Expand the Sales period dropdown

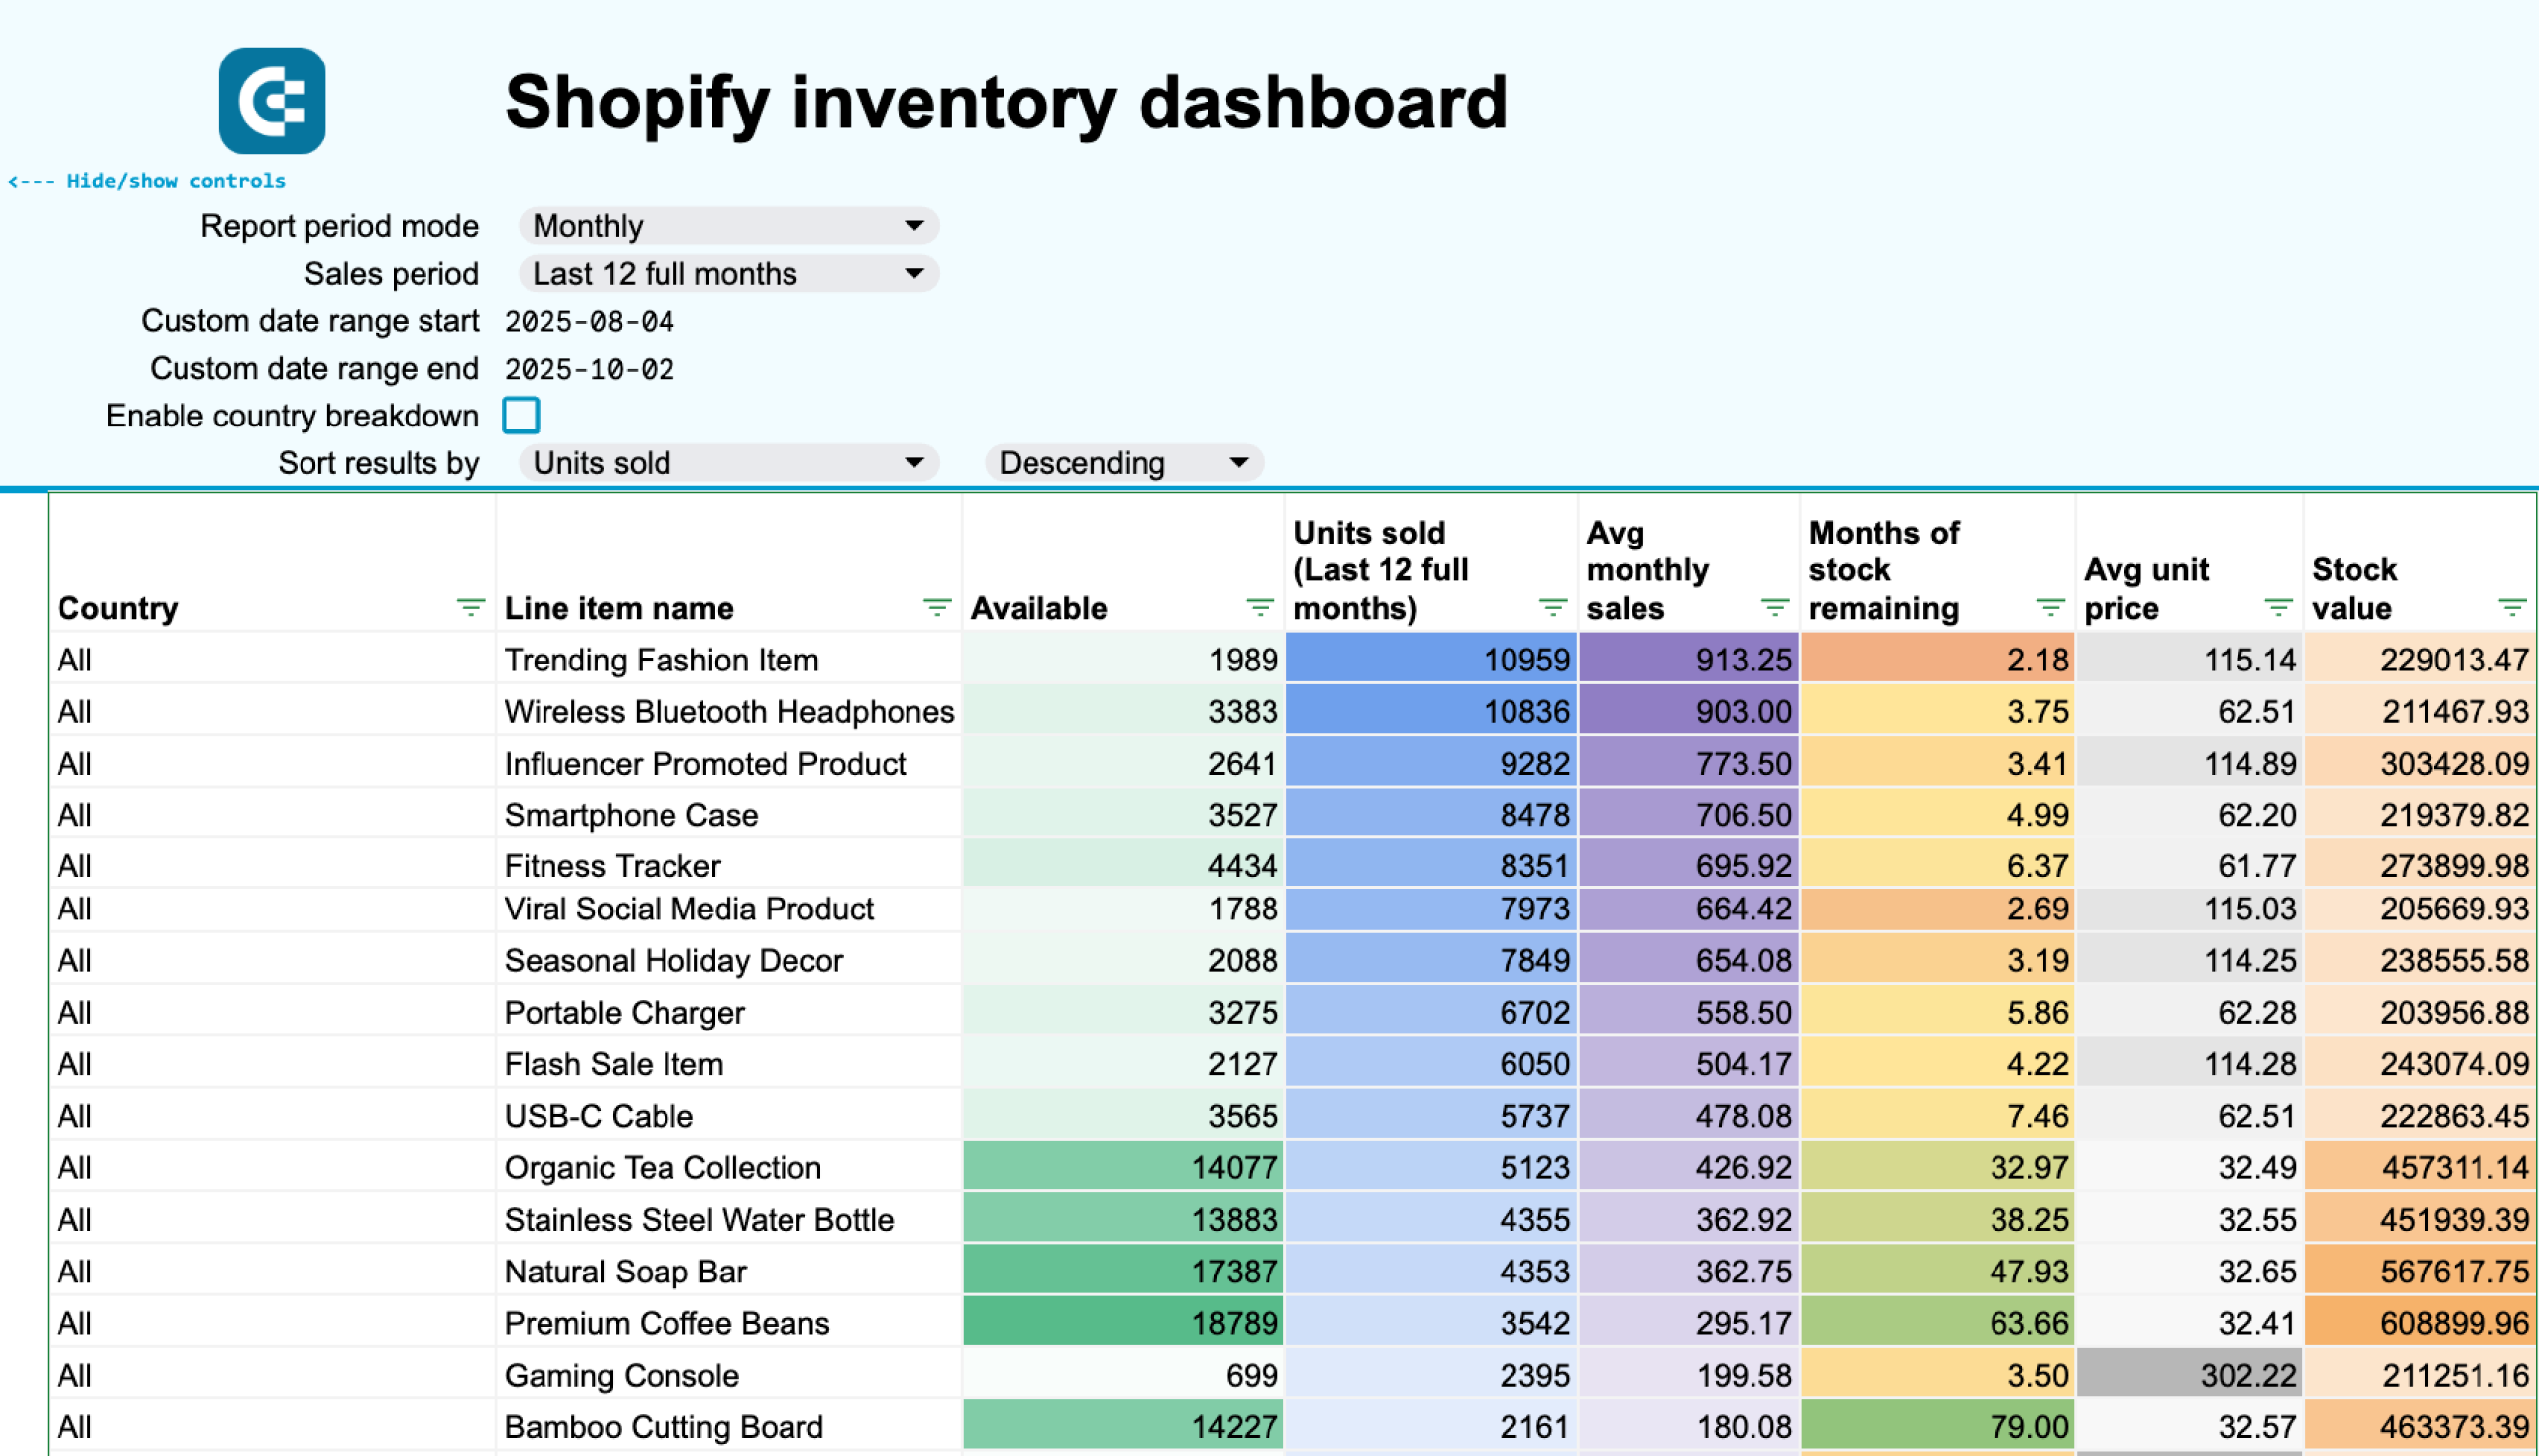coord(728,273)
